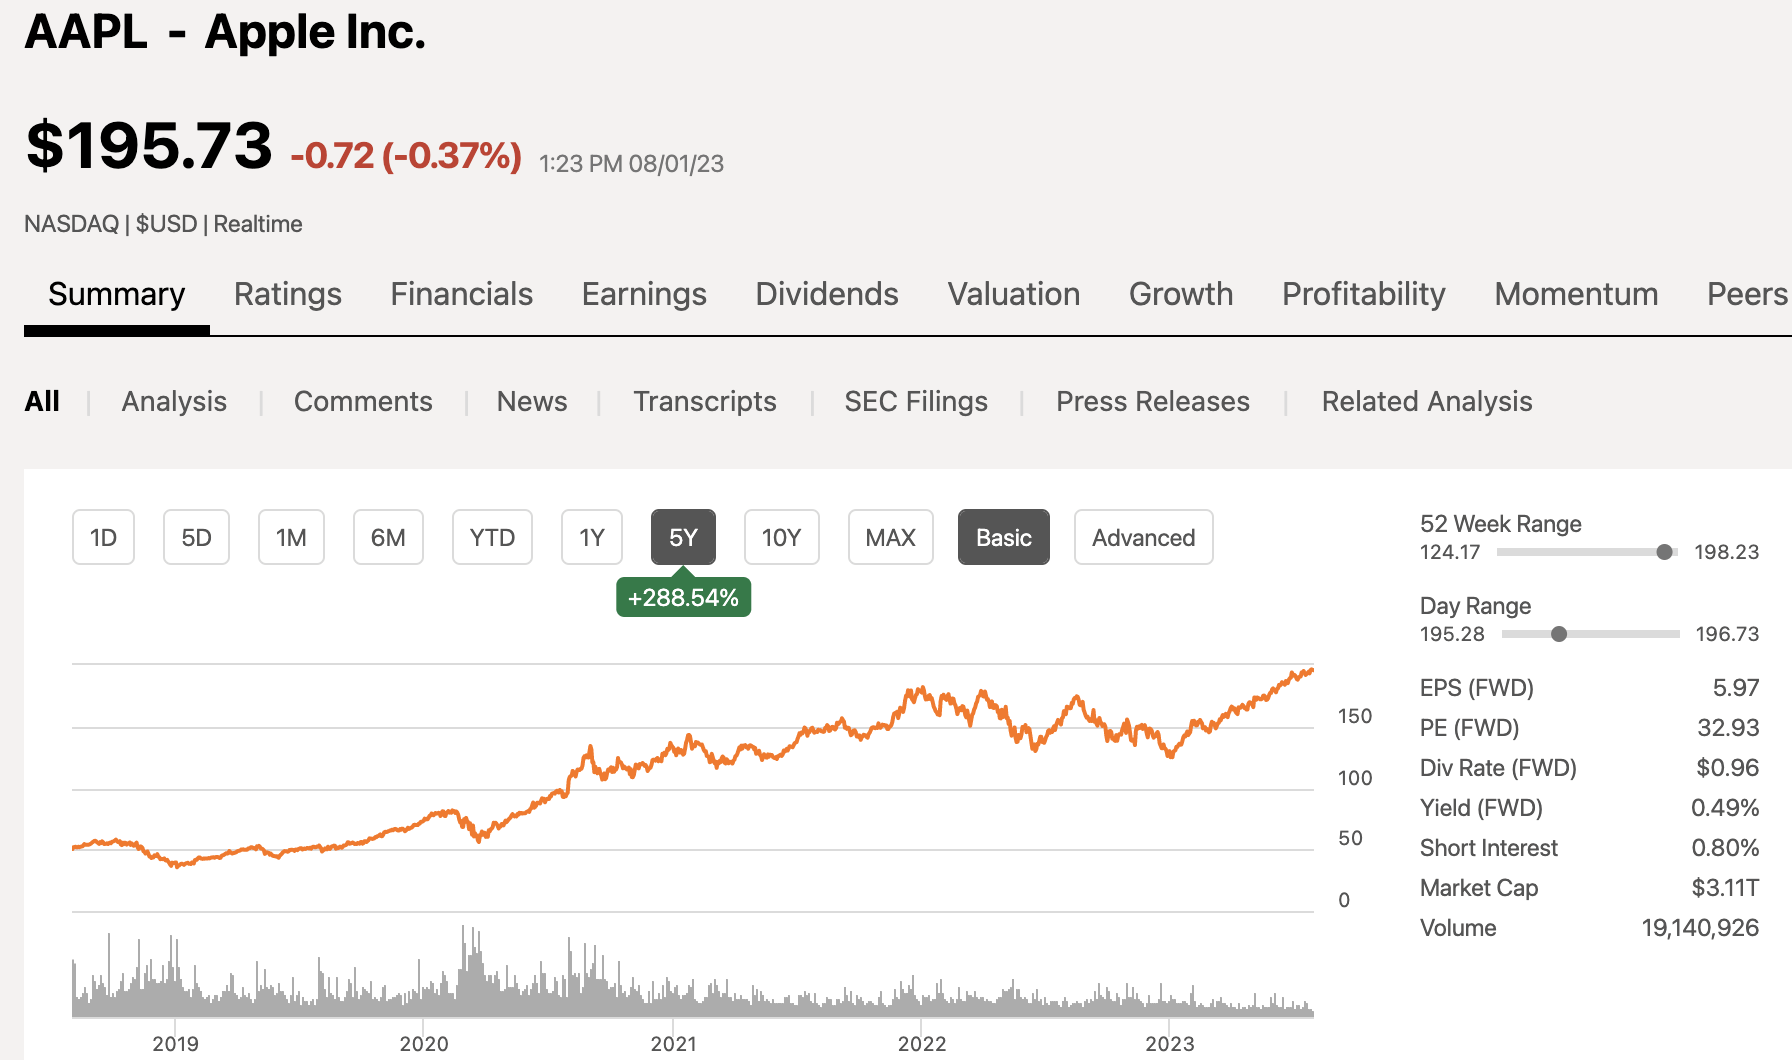Screen dimensions: 1792x1060
Task: Filter by Analysis
Action: tap(174, 401)
